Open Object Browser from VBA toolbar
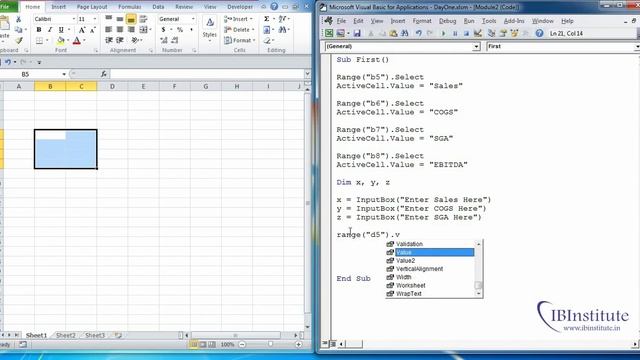 (x=514, y=33)
